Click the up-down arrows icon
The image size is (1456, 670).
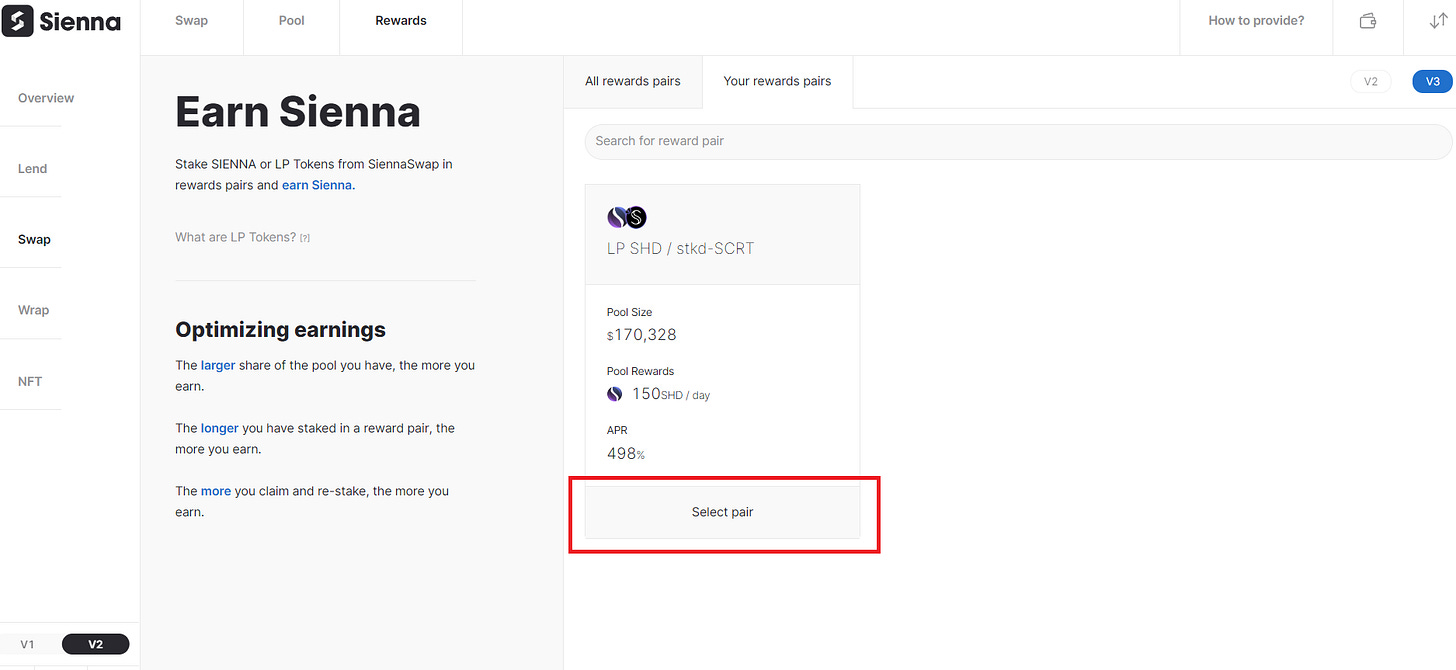pos(1438,21)
